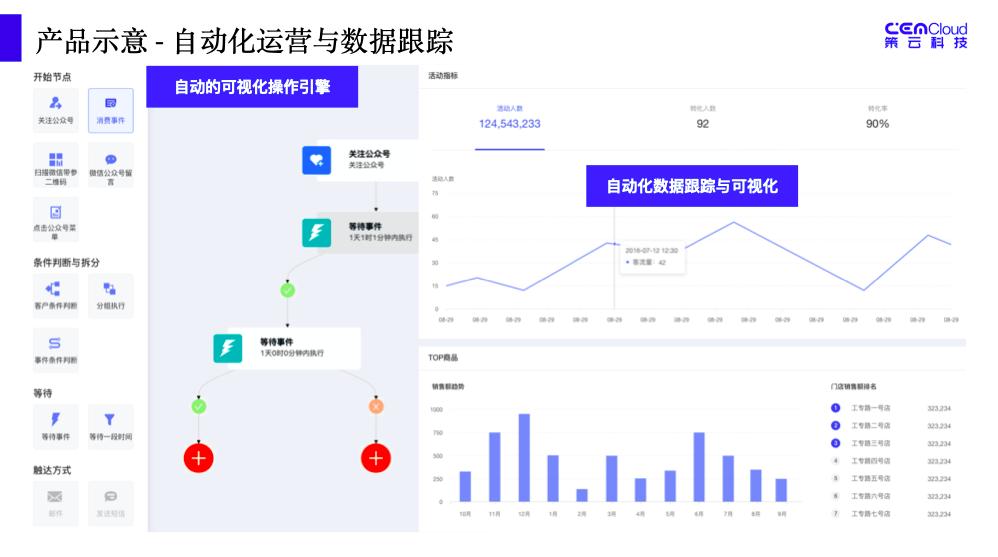Click the blue rank 2 badge
Screen dimensions: 998x557
pyautogui.click(x=836, y=426)
